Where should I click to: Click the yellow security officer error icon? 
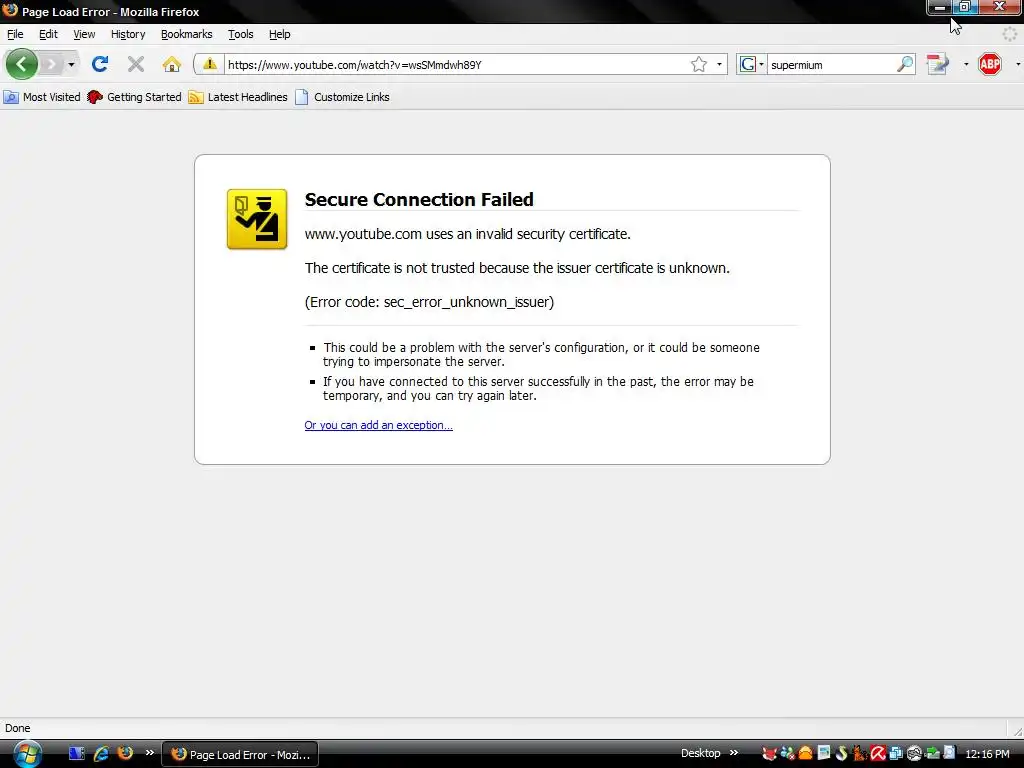pyautogui.click(x=257, y=219)
